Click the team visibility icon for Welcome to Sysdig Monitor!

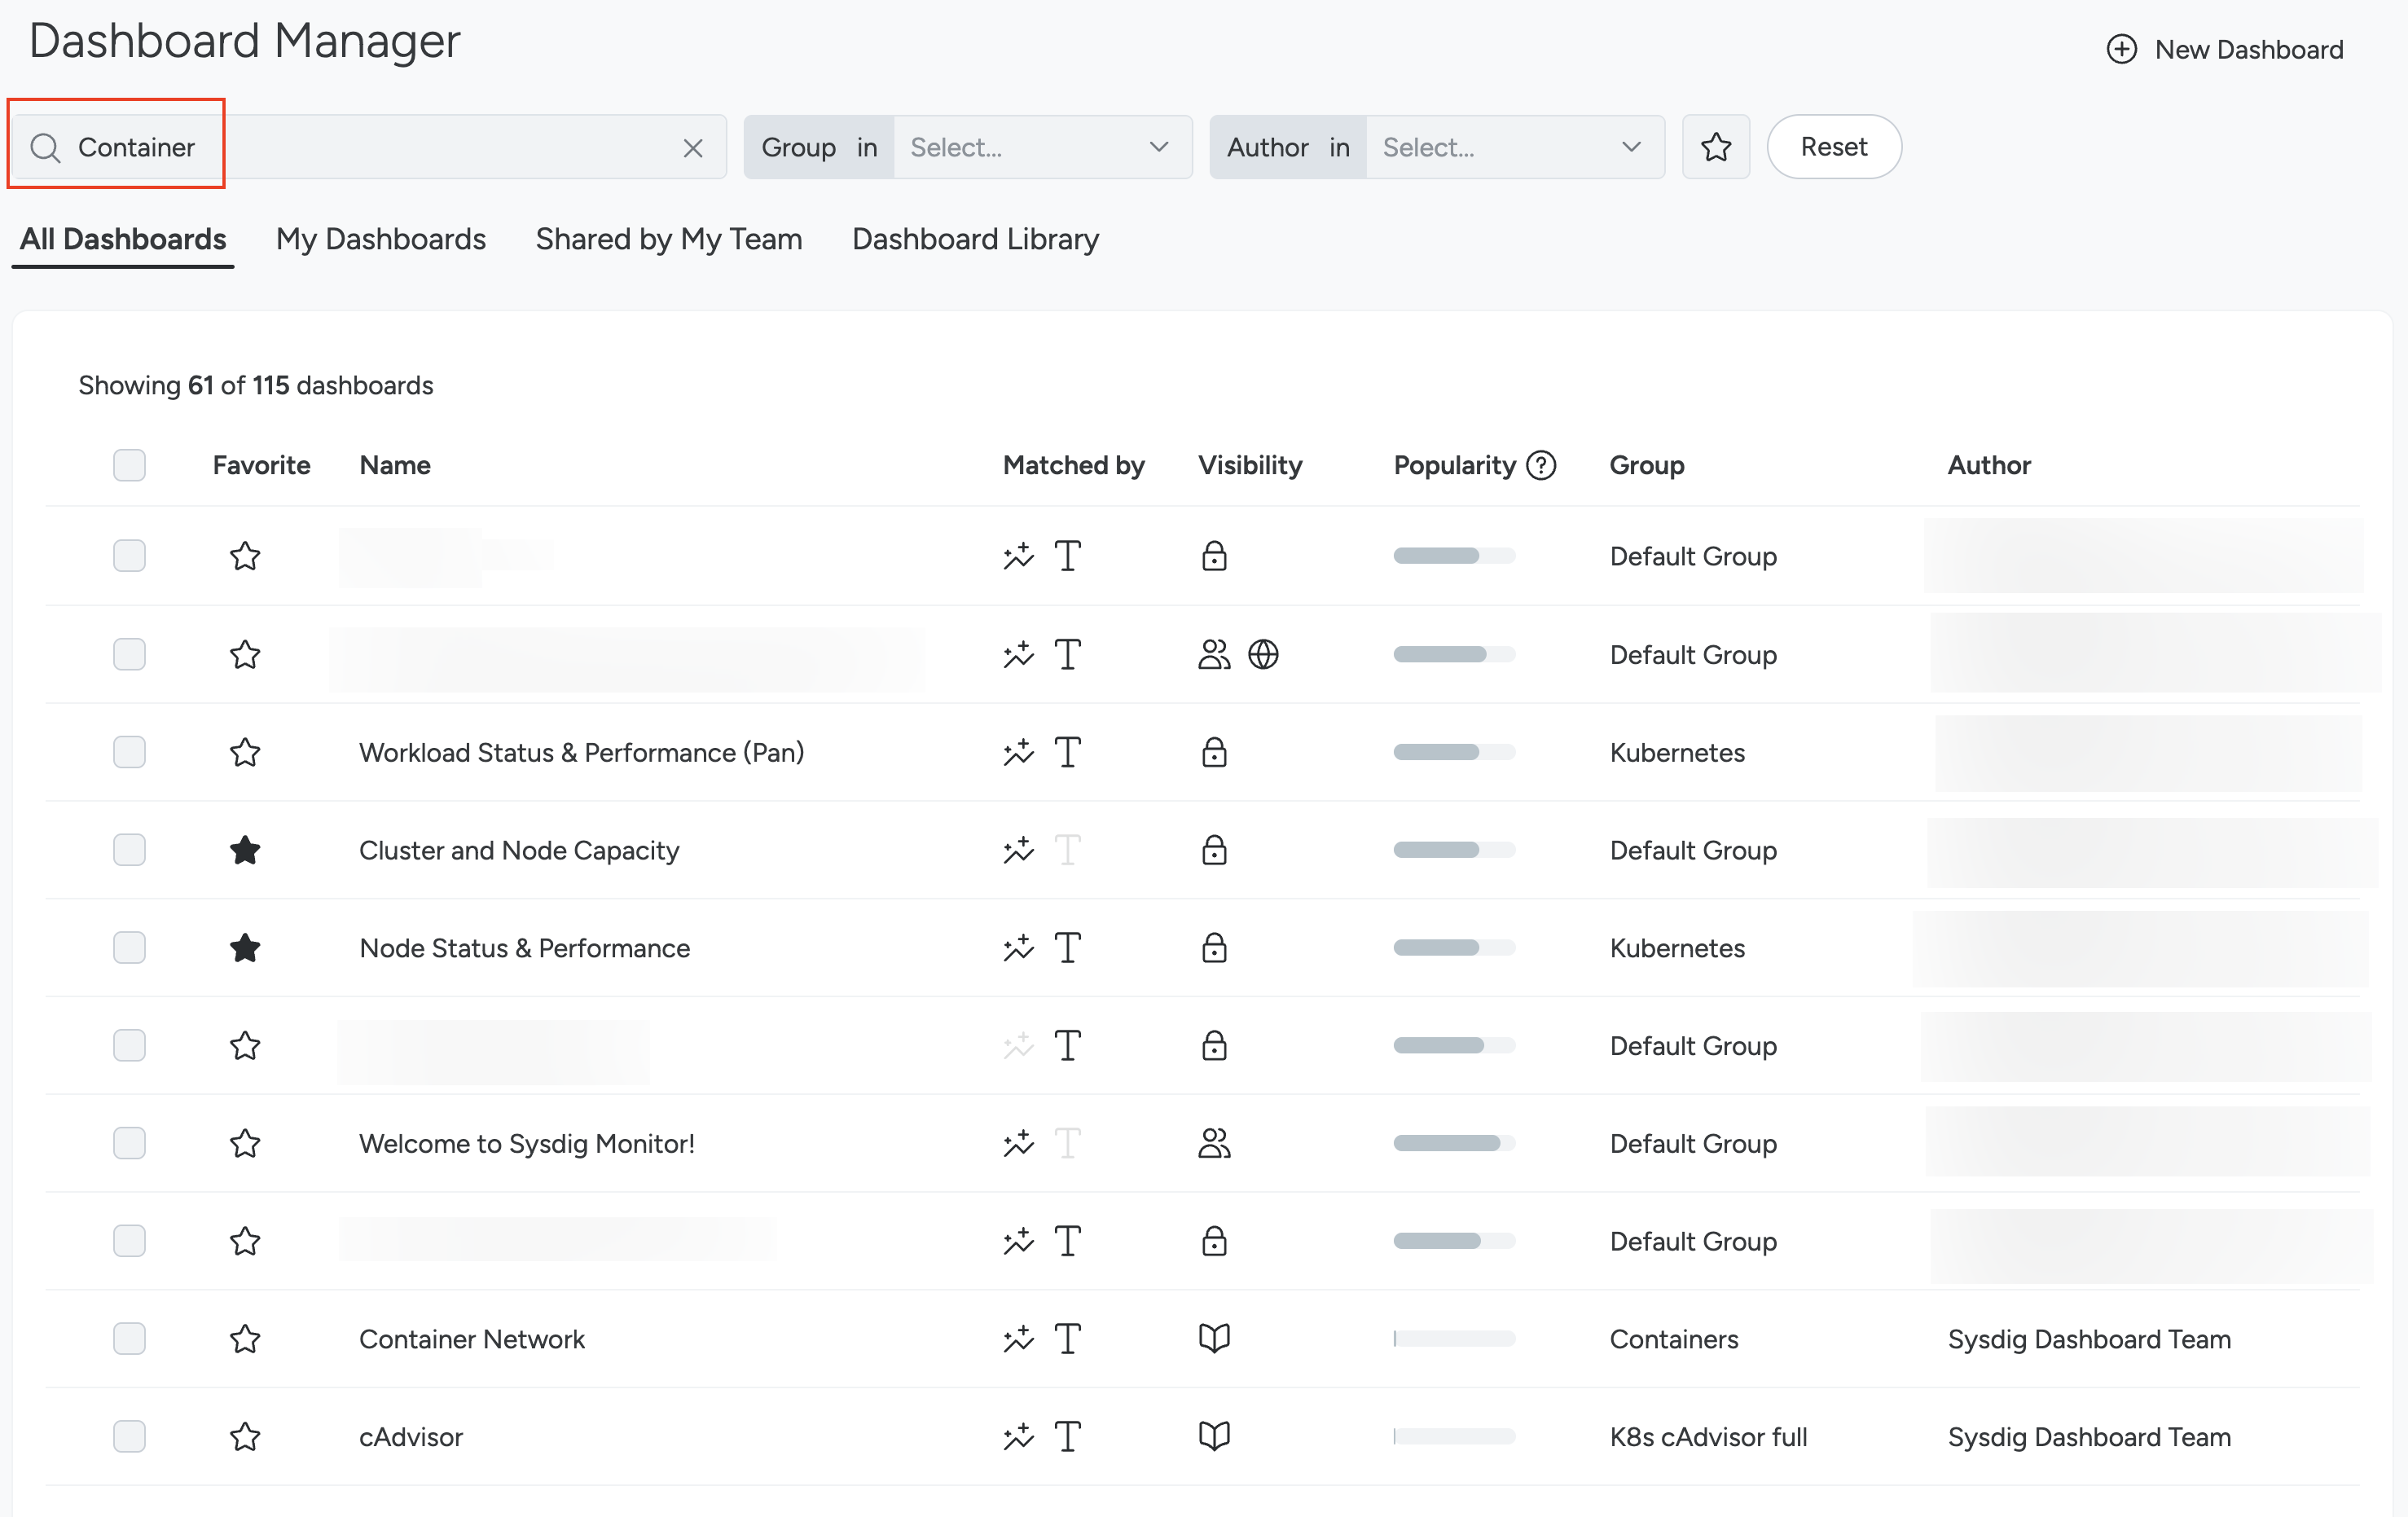pyautogui.click(x=1214, y=1143)
